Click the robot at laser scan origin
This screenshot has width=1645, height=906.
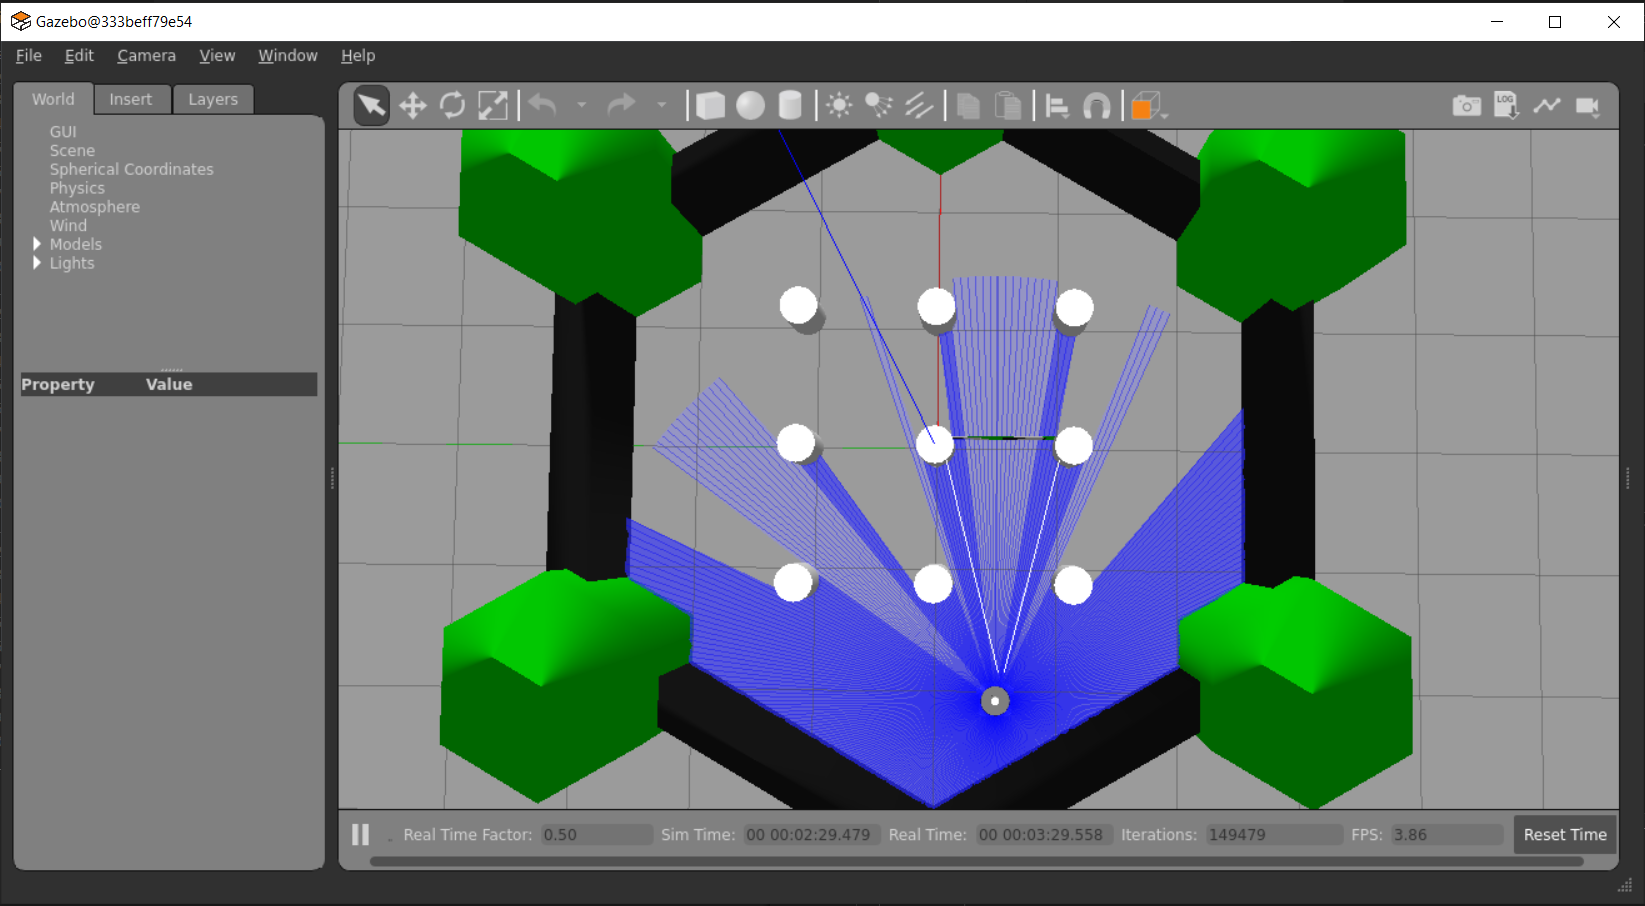tap(995, 701)
